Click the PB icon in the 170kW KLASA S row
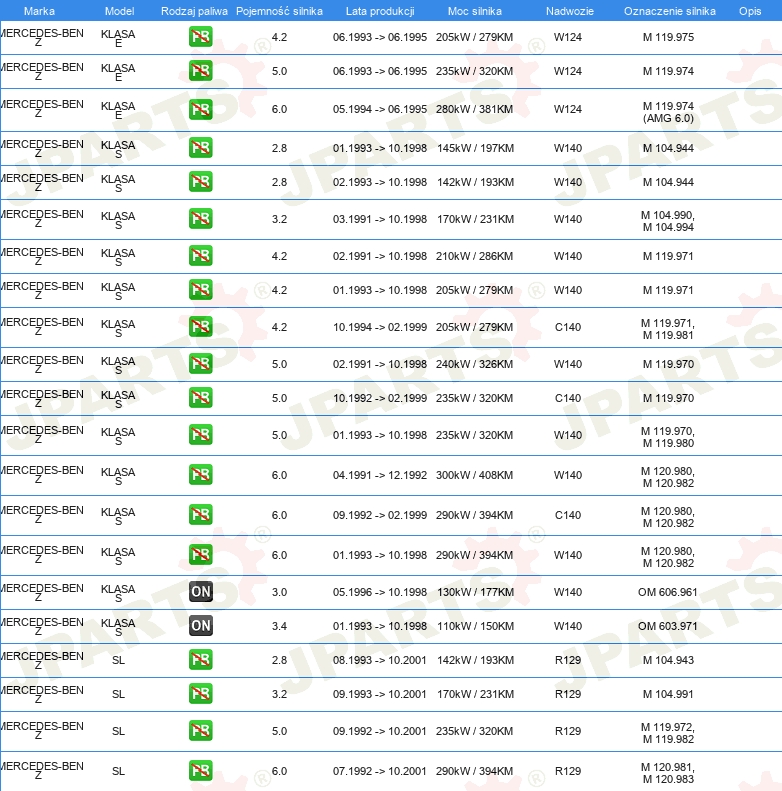This screenshot has width=782, height=791. (200, 219)
